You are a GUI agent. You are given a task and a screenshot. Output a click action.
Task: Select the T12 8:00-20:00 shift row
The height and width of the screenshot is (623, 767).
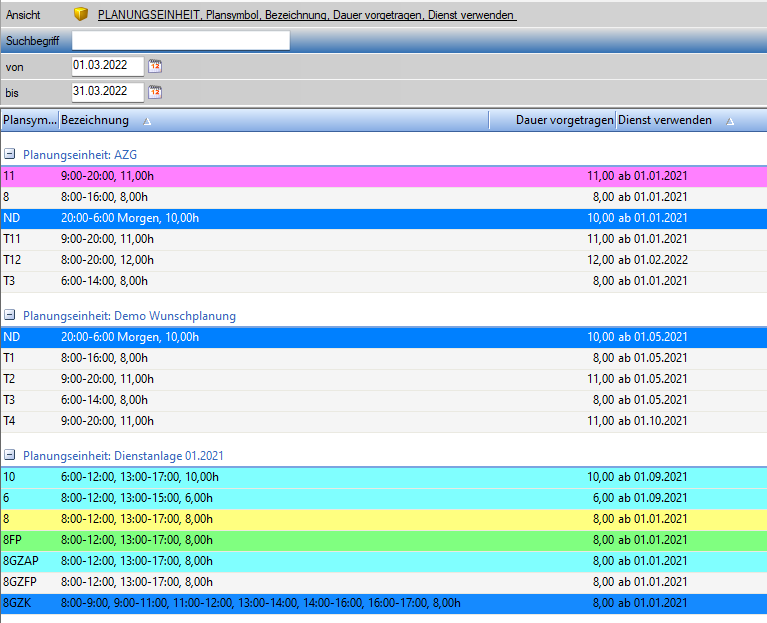300,260
